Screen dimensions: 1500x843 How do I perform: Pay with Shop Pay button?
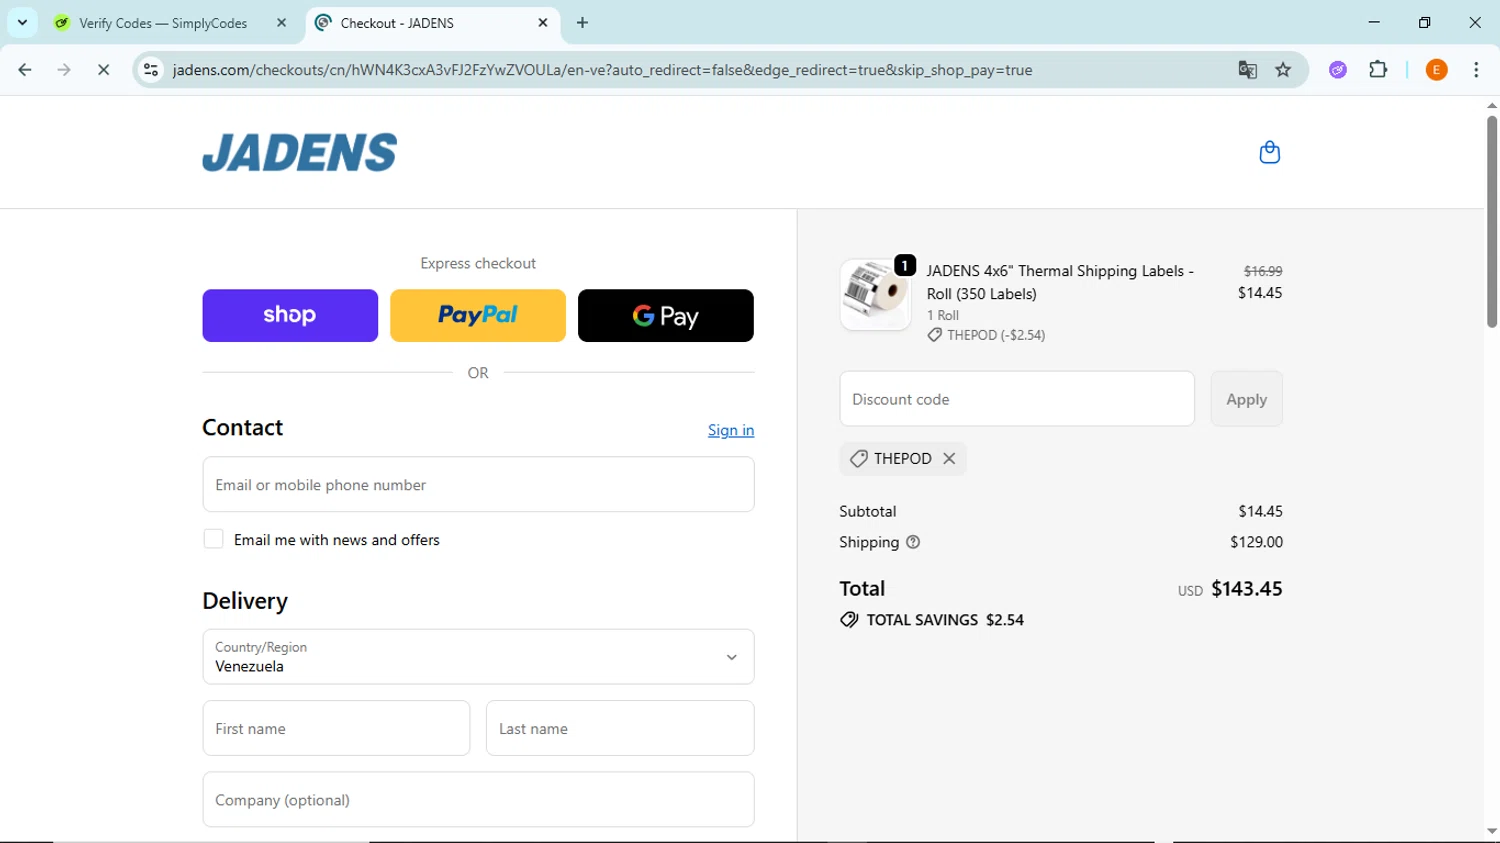[x=290, y=315]
